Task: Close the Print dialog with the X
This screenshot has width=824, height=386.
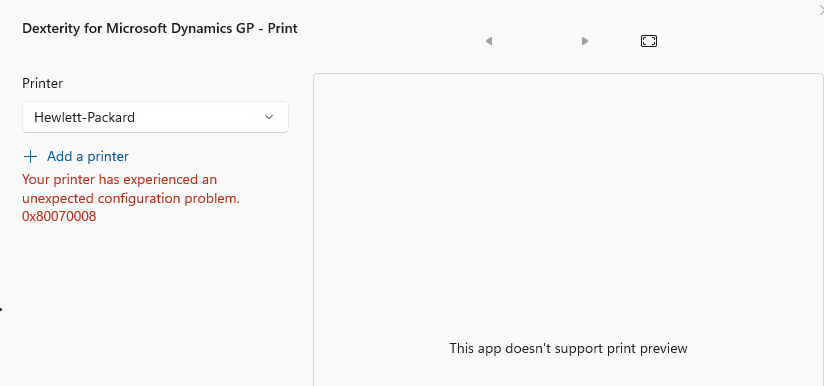Action: [x=821, y=9]
